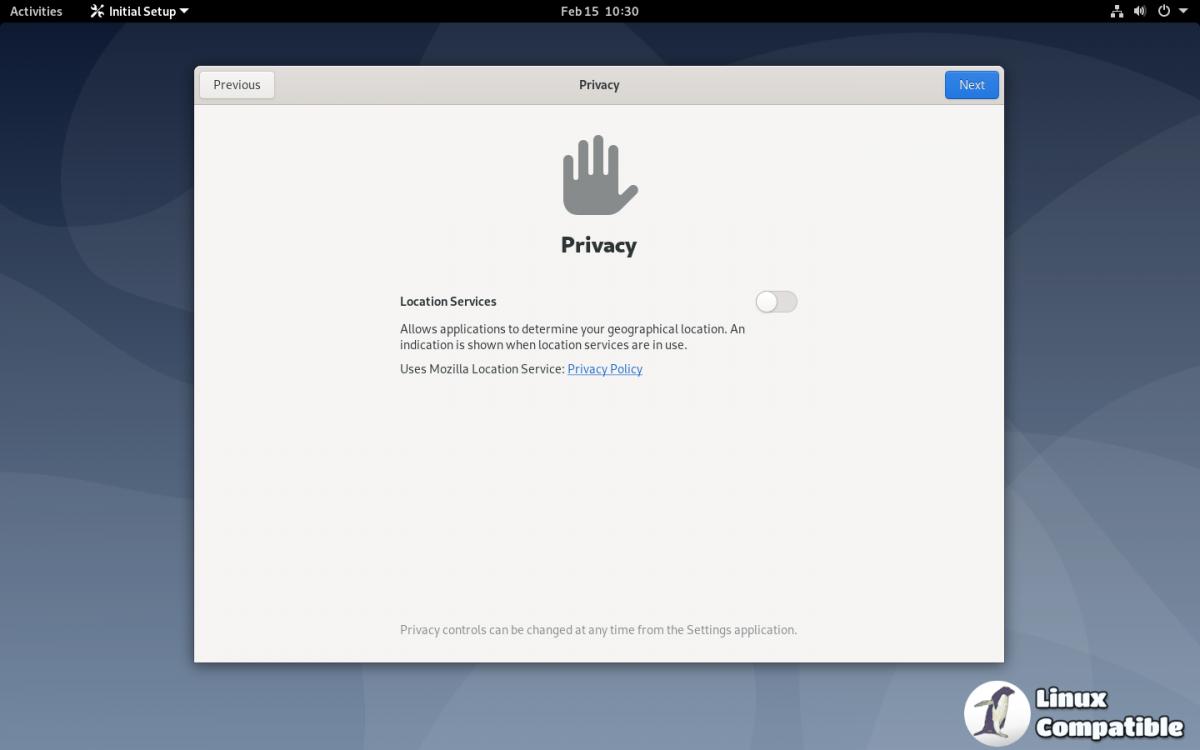Screen dimensions: 1200x750
Task: Click the Linux Compatible watermark text
Action: tap(1108, 714)
